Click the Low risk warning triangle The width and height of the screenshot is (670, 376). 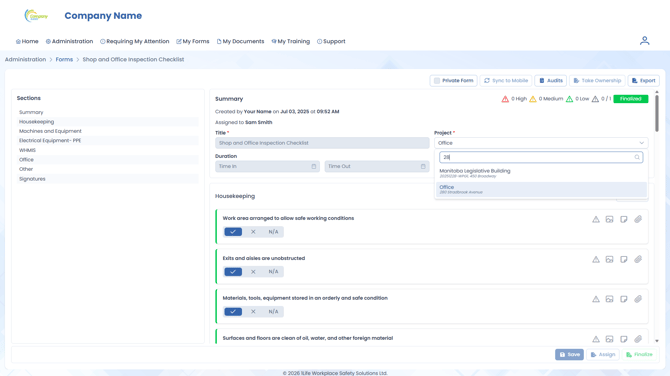[569, 99]
